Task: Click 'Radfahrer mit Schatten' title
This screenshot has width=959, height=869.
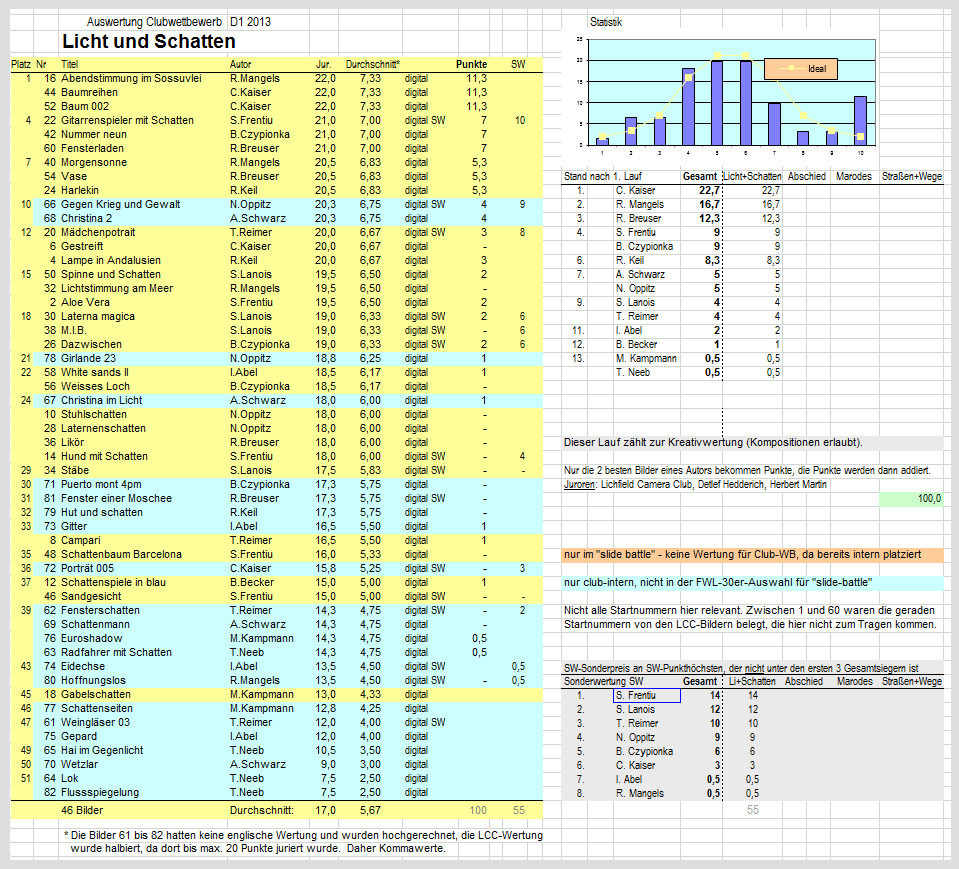Action: (x=116, y=653)
